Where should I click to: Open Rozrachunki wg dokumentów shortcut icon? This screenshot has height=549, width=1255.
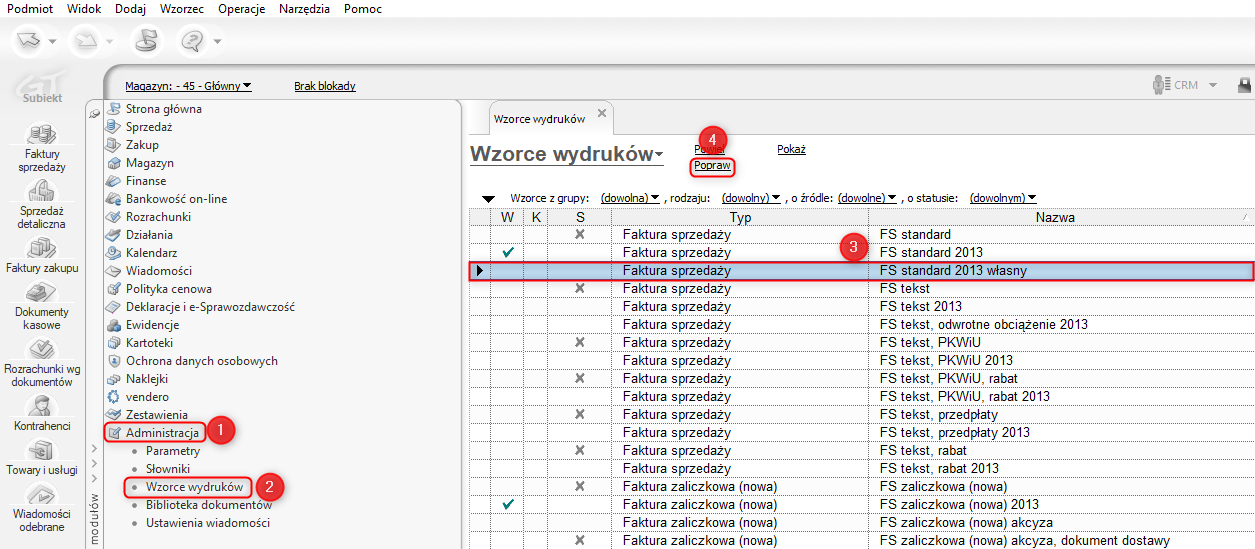(x=42, y=349)
